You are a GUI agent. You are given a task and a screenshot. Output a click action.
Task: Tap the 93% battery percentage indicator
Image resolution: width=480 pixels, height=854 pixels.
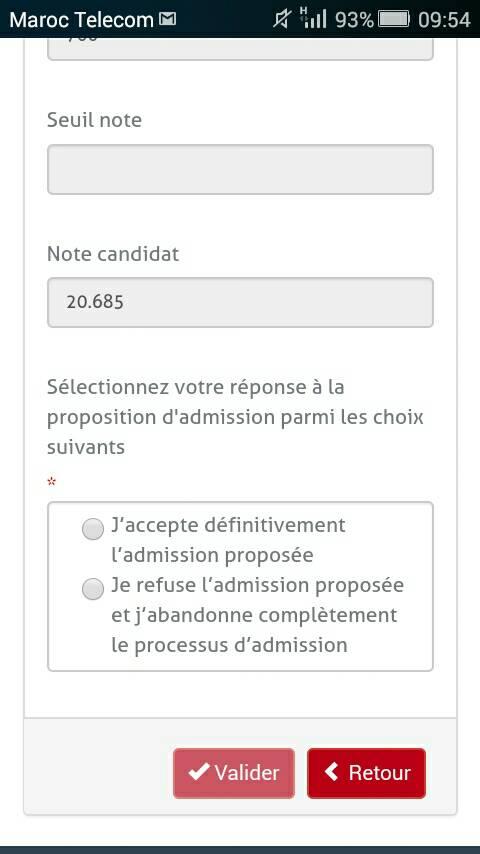click(355, 20)
